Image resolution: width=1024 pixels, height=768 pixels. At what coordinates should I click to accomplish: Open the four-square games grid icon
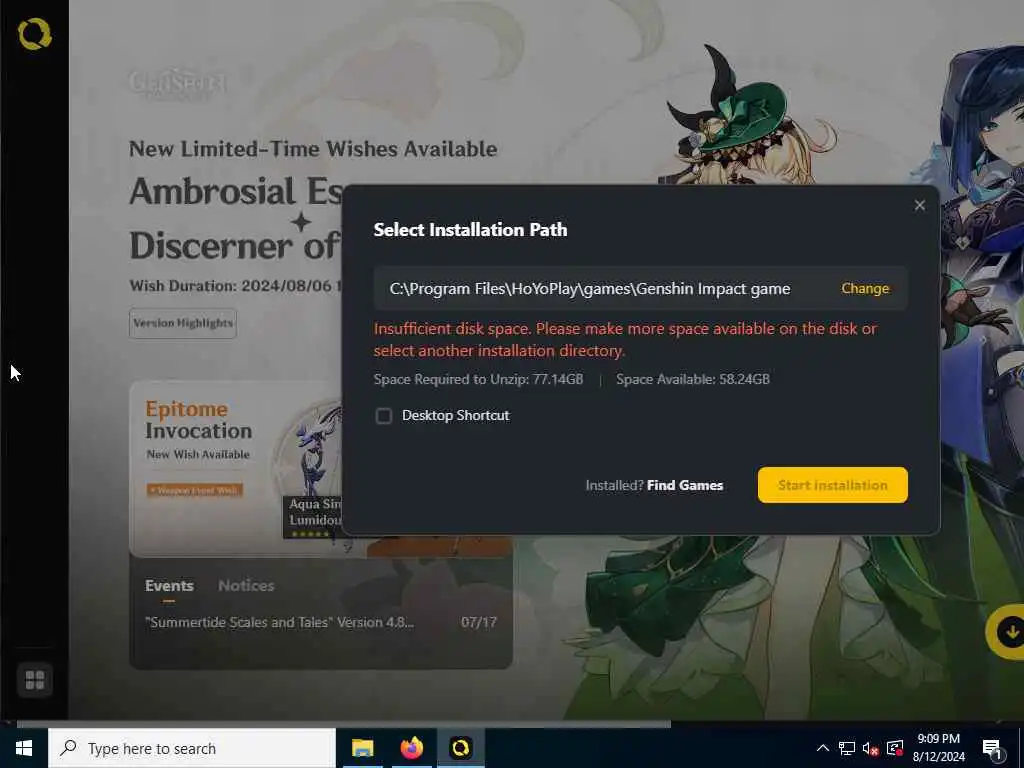click(35, 680)
